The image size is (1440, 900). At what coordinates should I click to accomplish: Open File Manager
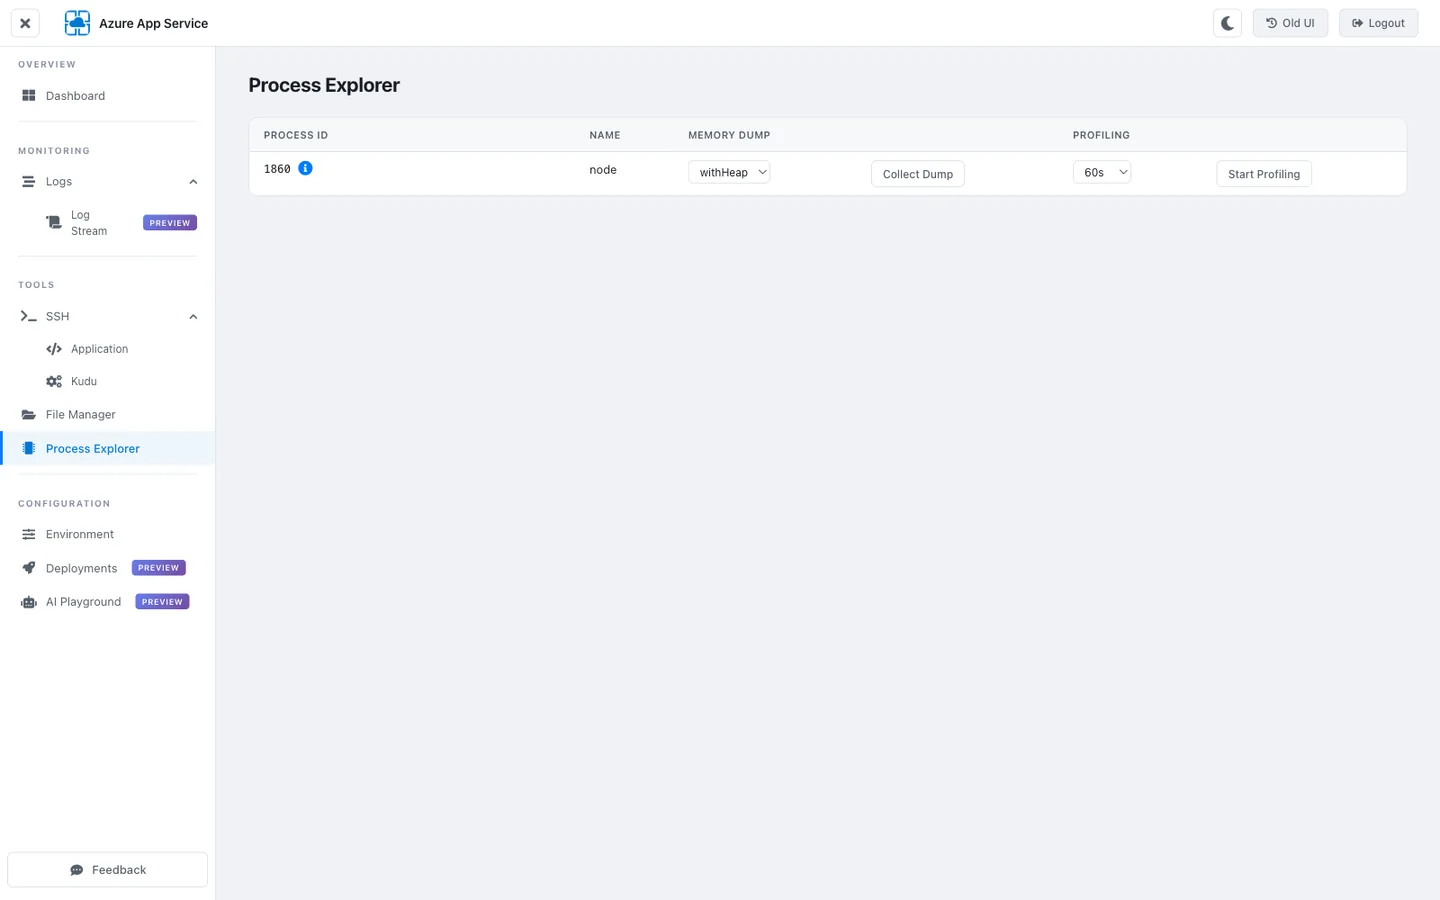(108, 414)
